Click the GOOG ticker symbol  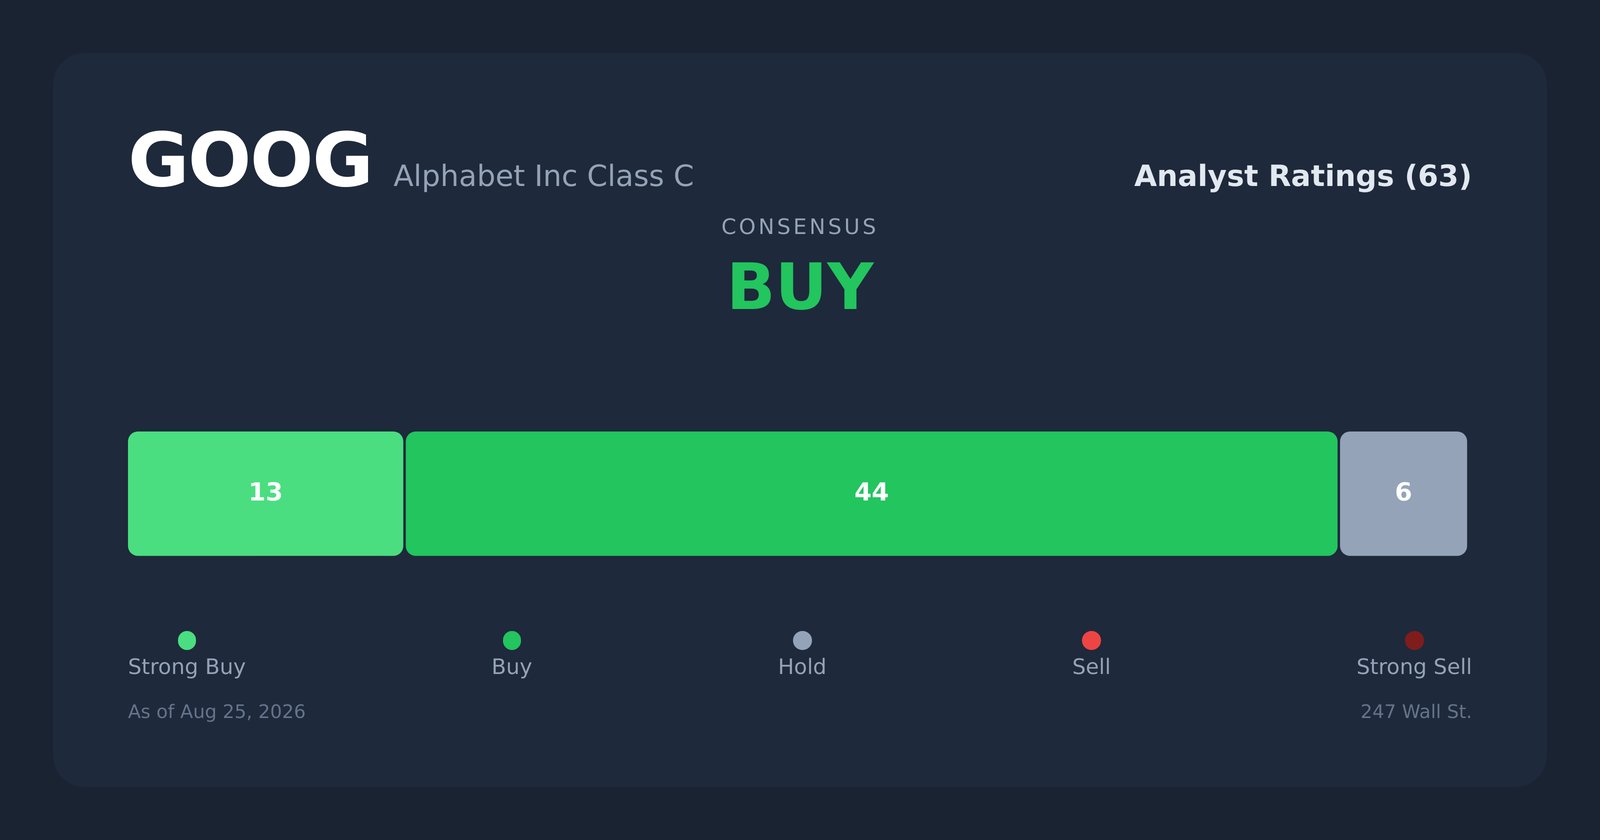tap(250, 161)
